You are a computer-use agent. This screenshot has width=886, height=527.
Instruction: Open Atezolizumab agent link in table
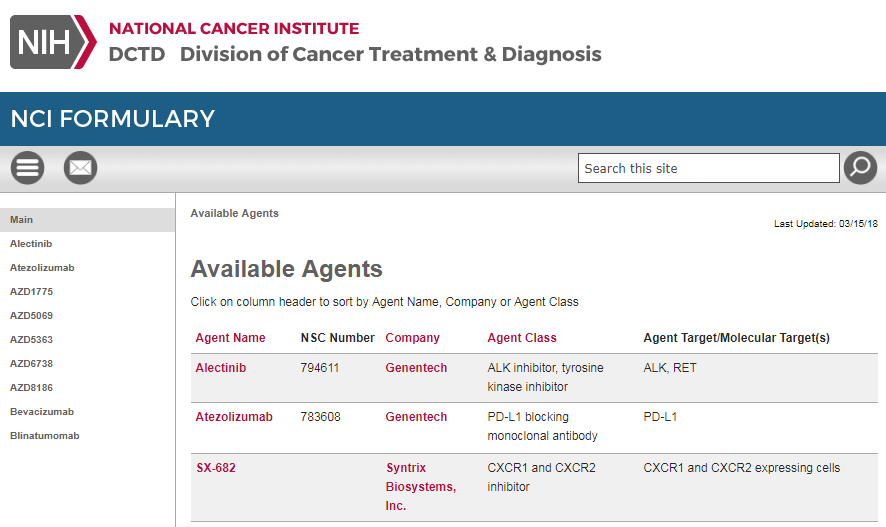(x=234, y=417)
